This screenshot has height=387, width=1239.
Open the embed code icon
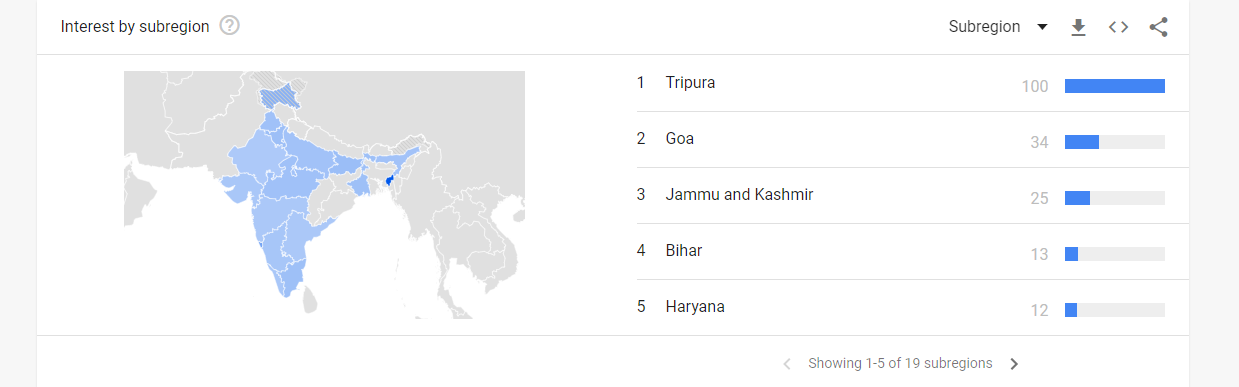(1118, 27)
